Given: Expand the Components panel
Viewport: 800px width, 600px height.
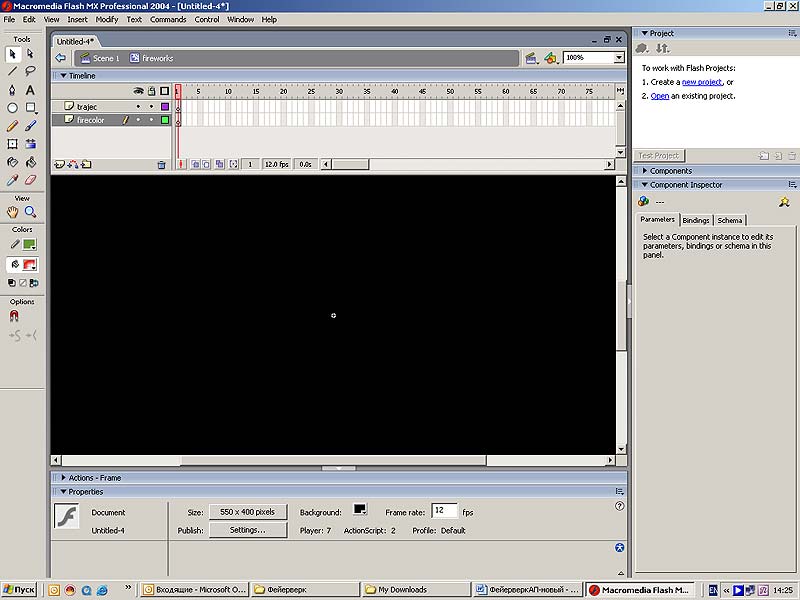Looking at the screenshot, I should pos(670,171).
